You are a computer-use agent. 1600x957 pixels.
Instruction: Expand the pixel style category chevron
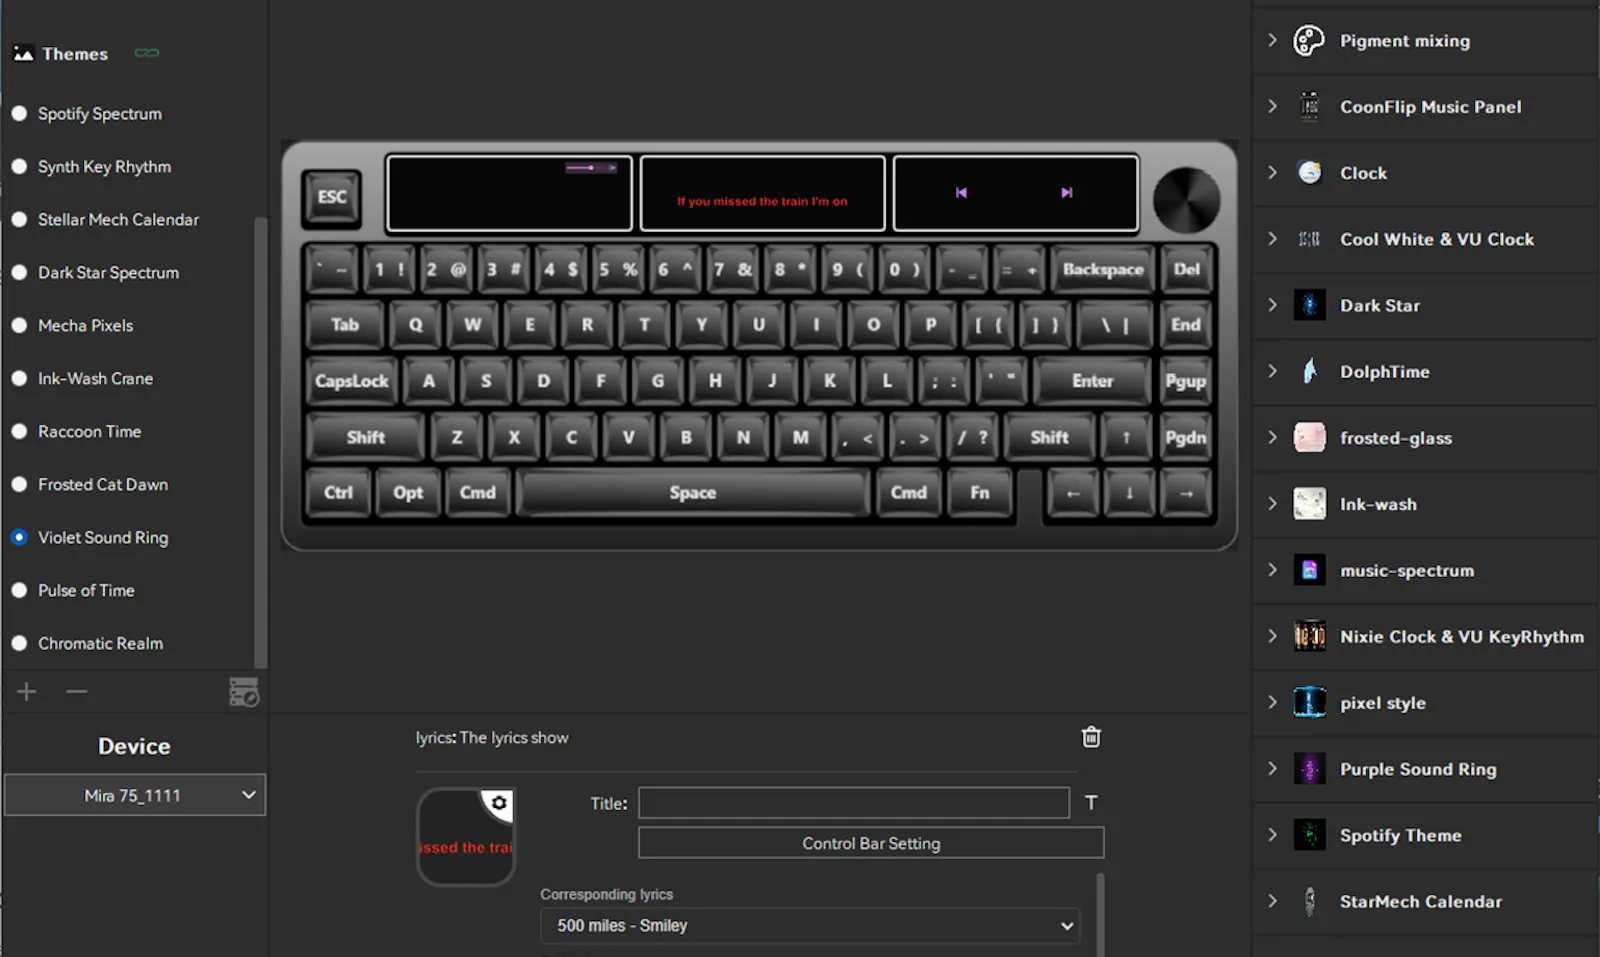(1272, 702)
